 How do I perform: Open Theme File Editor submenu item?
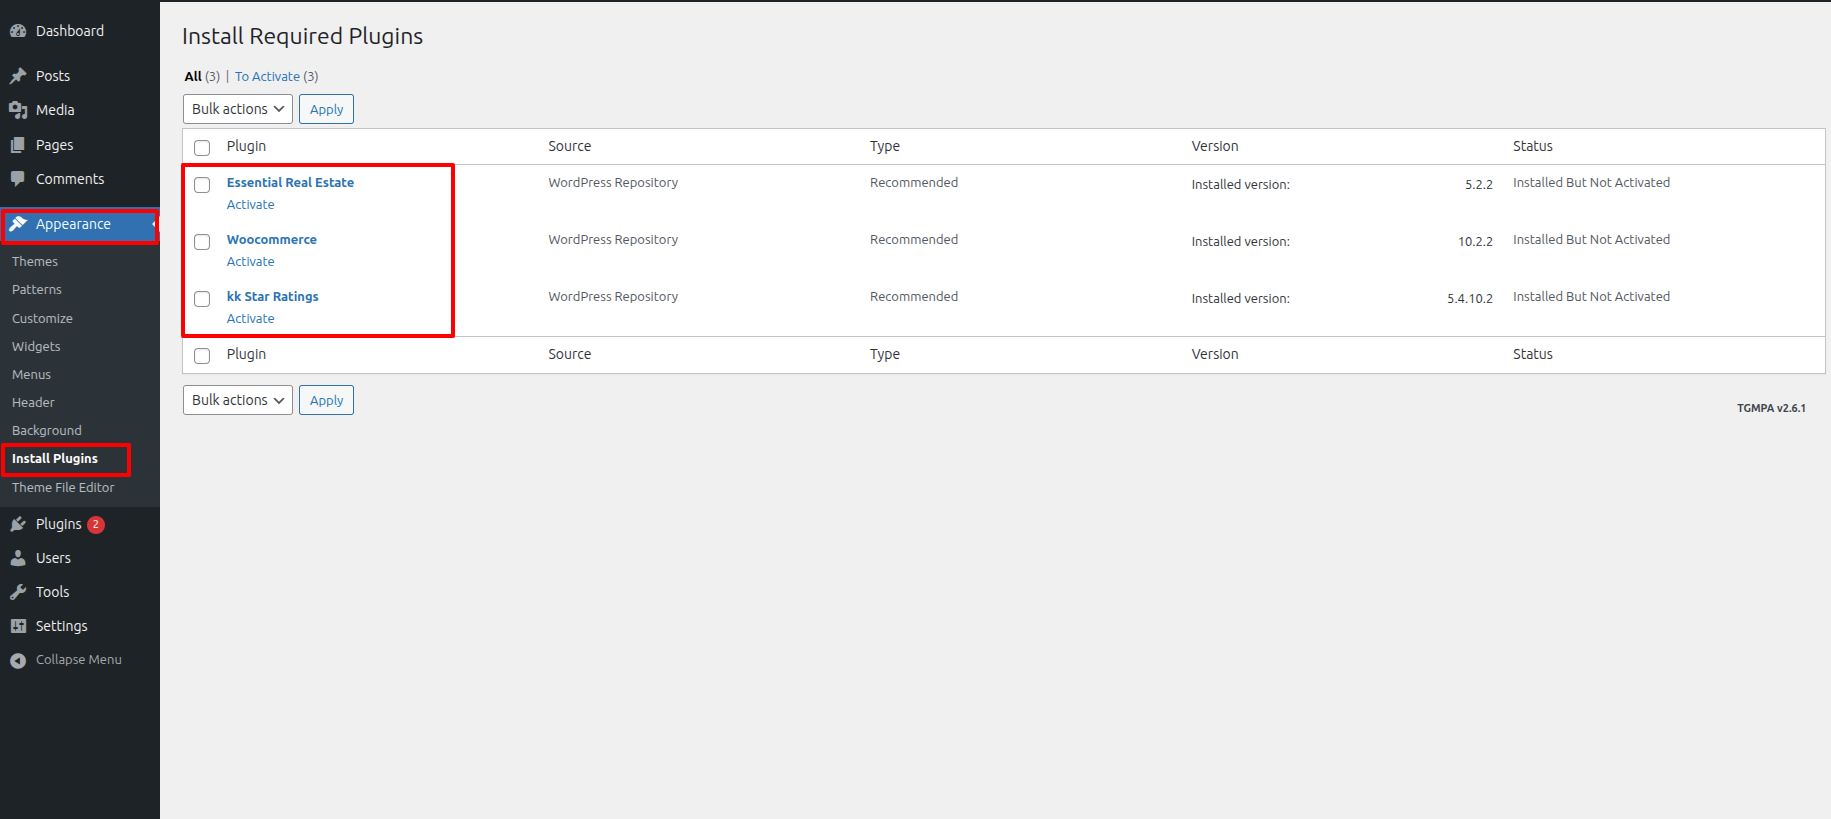(x=63, y=488)
